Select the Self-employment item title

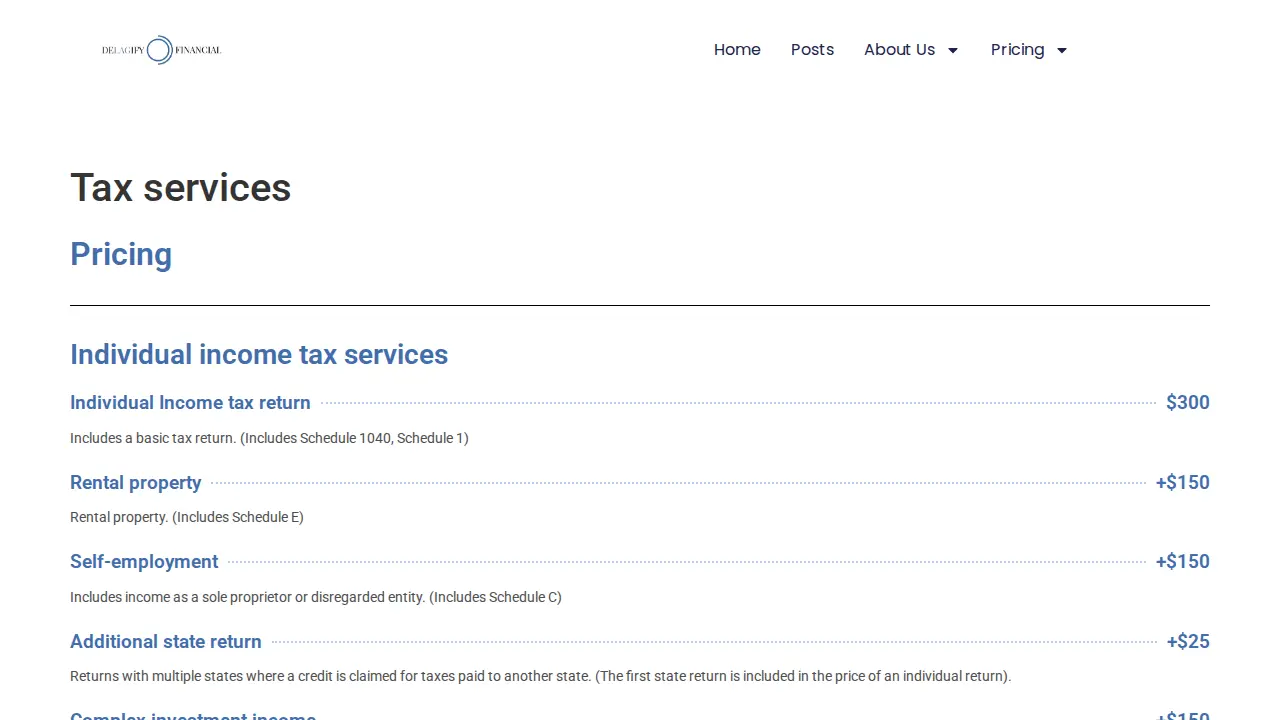tap(144, 562)
